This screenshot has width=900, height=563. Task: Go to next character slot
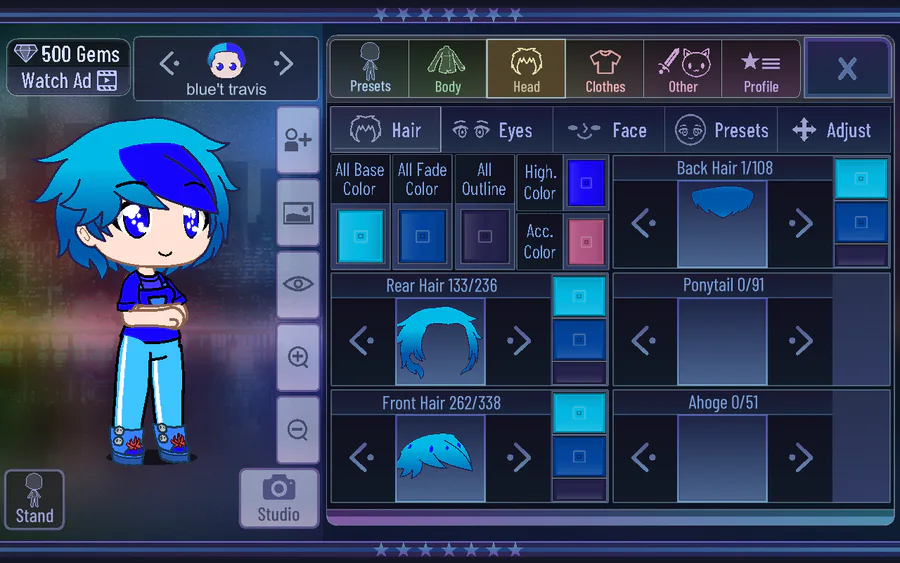point(284,63)
